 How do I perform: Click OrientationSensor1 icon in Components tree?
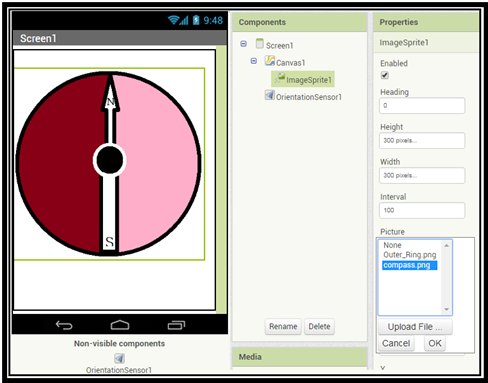pyautogui.click(x=270, y=95)
